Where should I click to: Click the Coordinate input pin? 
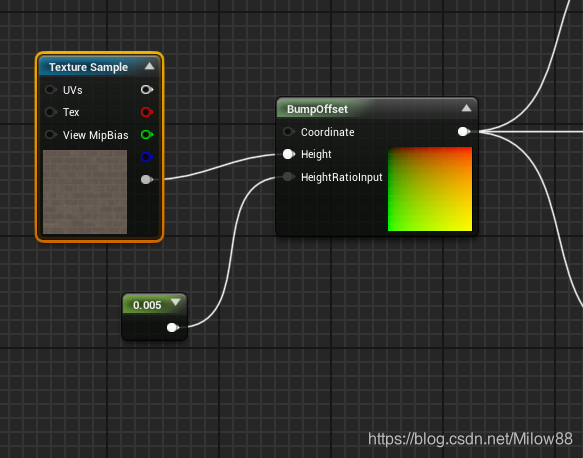click(x=289, y=132)
